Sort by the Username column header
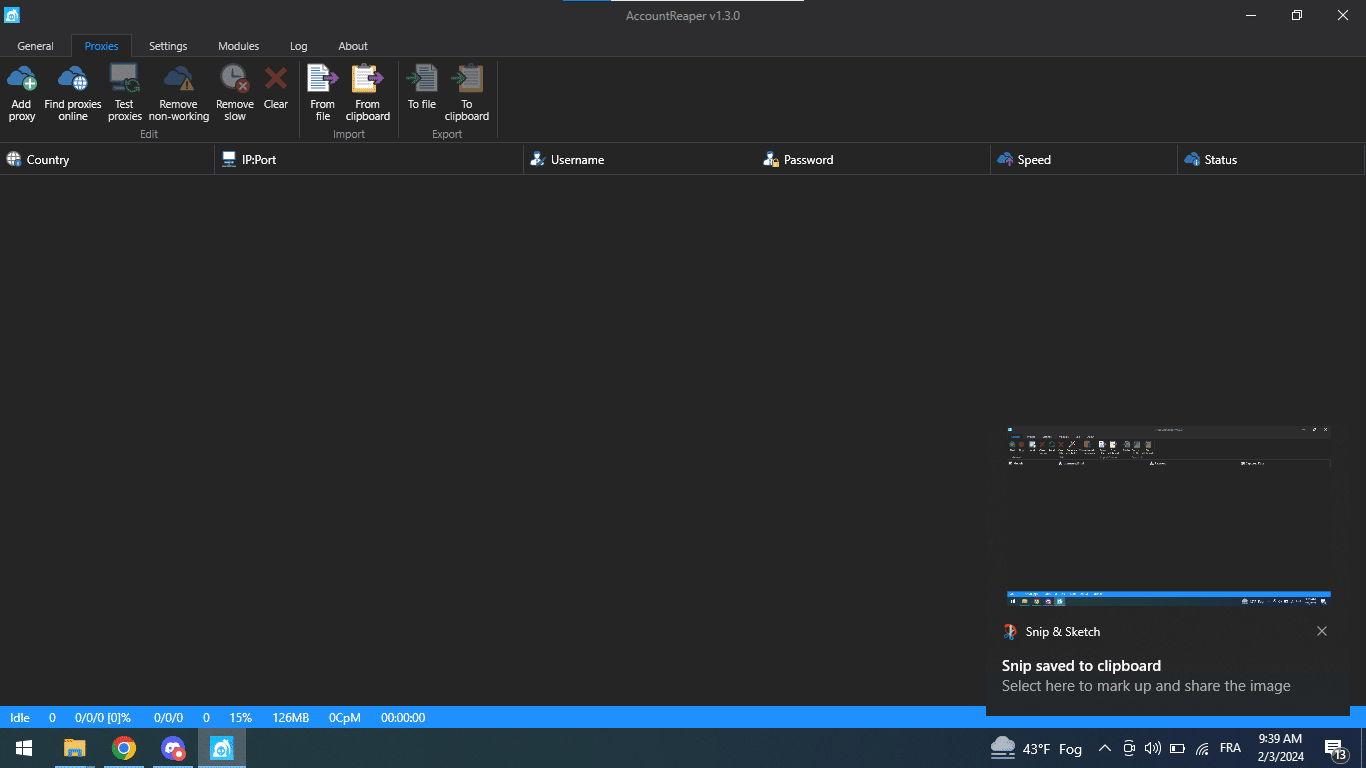1366x768 pixels. click(640, 159)
